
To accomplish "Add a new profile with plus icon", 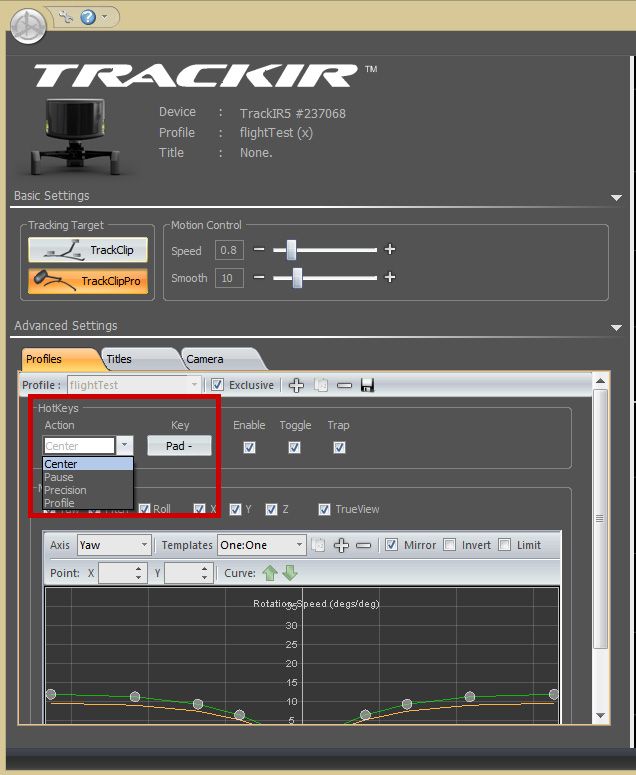I will (x=297, y=385).
